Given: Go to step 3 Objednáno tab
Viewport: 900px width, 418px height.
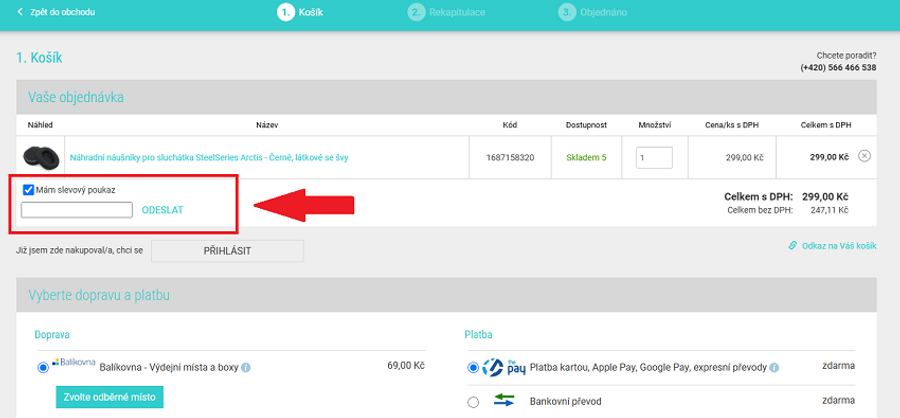Looking at the screenshot, I should [x=600, y=12].
